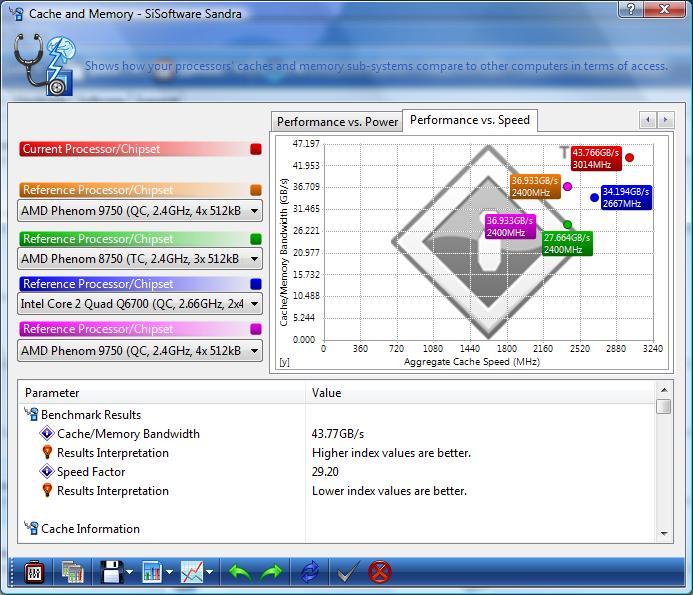693x595 pixels.
Task: Open the bar chart icon dropdown arrow
Action: [x=169, y=572]
